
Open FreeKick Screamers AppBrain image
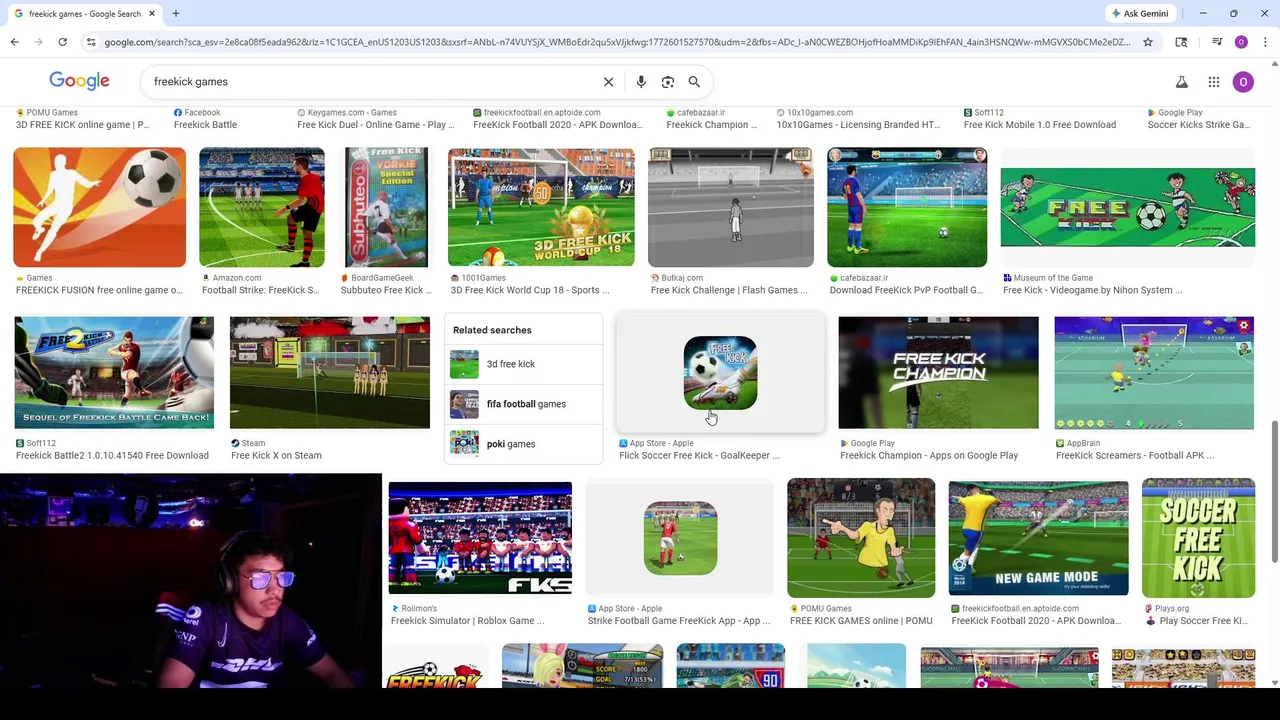point(1154,373)
